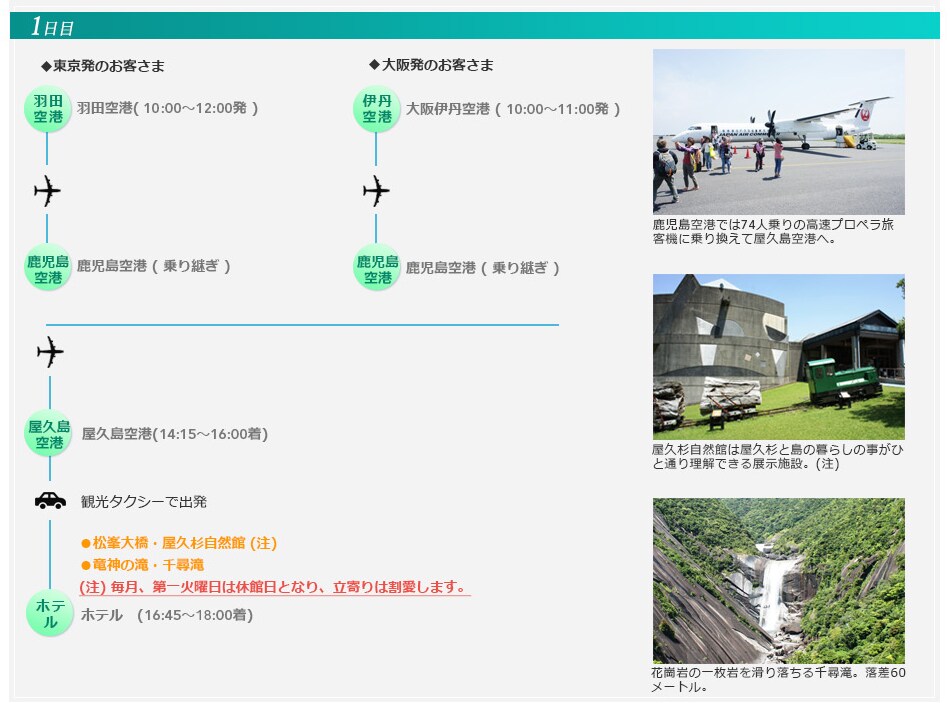Click the red underlined 第一火曜日 closure note
The width and height of the screenshot is (950, 703).
(272, 587)
